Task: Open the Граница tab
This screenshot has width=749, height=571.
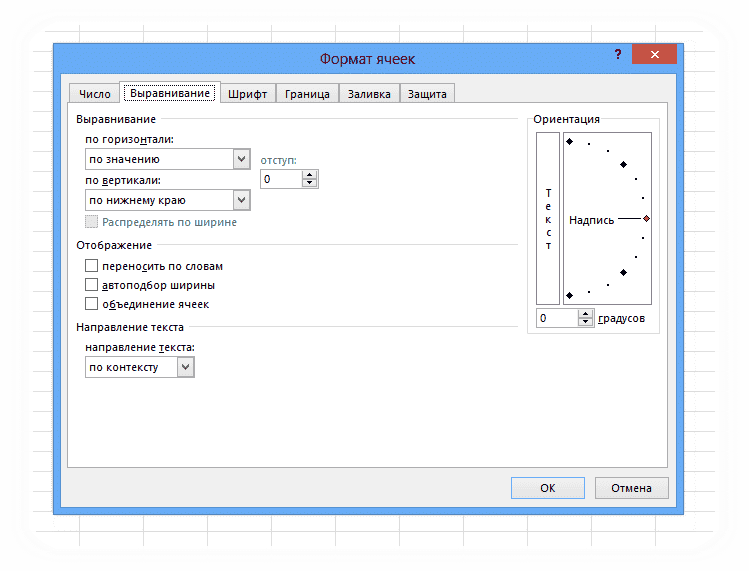Action: click(x=307, y=94)
